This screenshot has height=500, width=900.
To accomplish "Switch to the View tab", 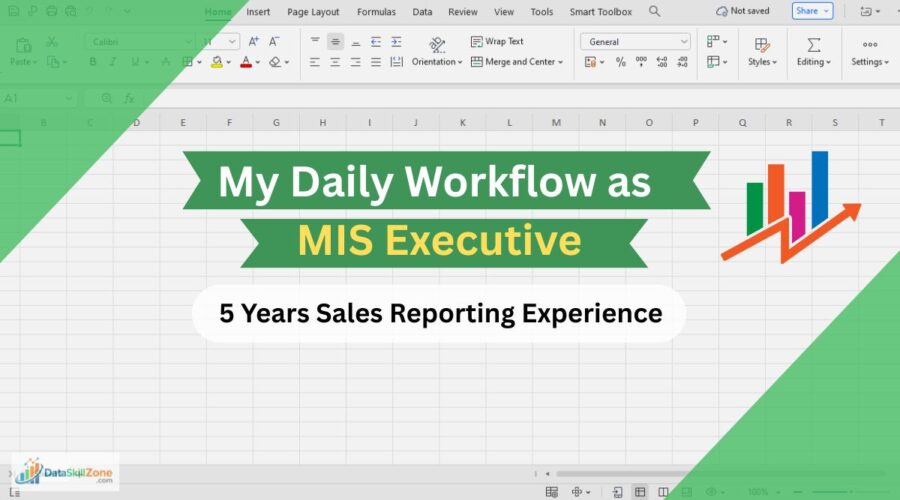I will click(x=504, y=11).
